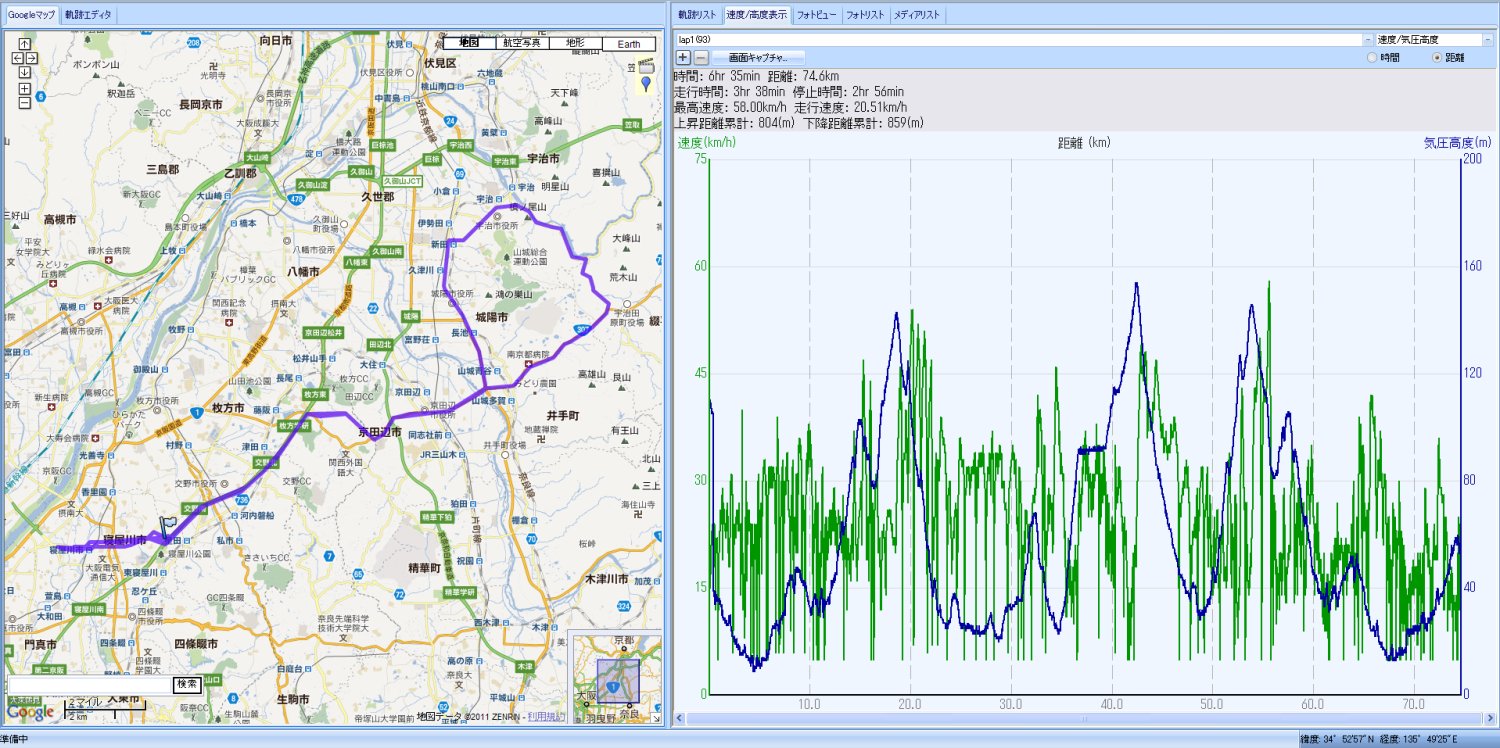Click the 時間: 6hr 35min statistic

717,76
